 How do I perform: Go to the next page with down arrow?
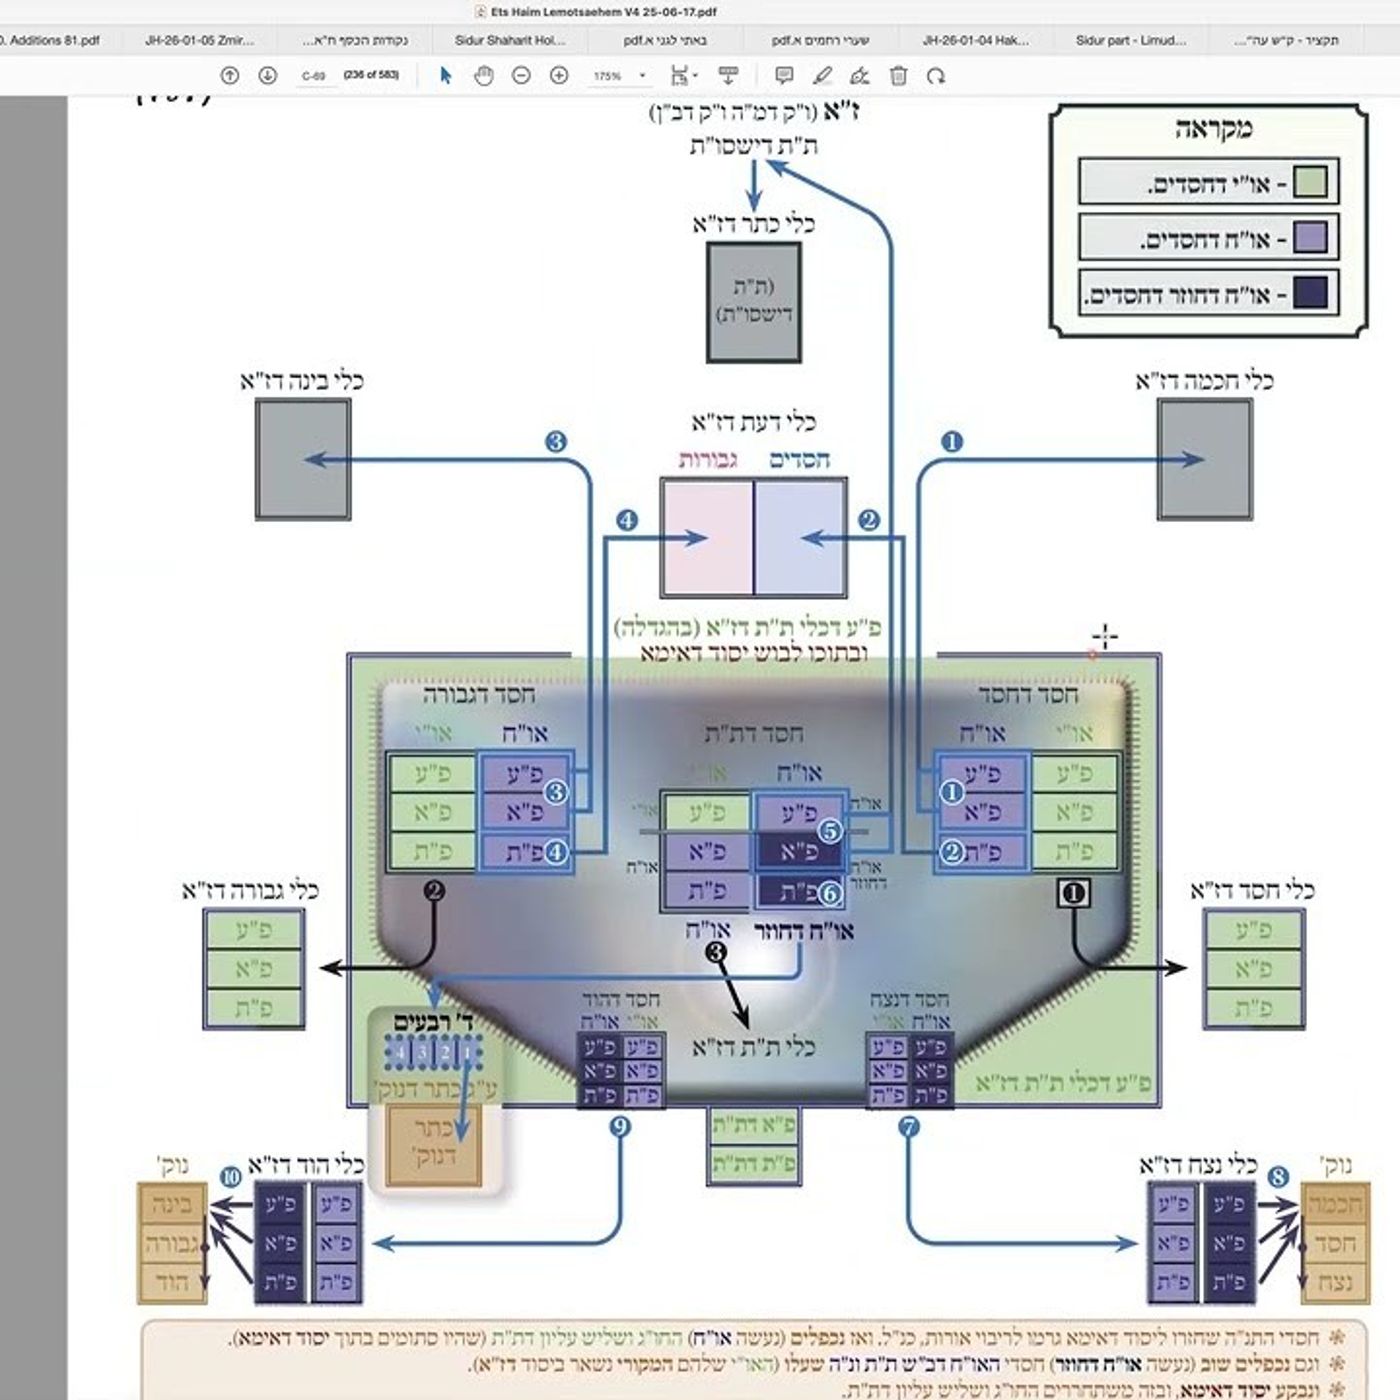click(267, 76)
